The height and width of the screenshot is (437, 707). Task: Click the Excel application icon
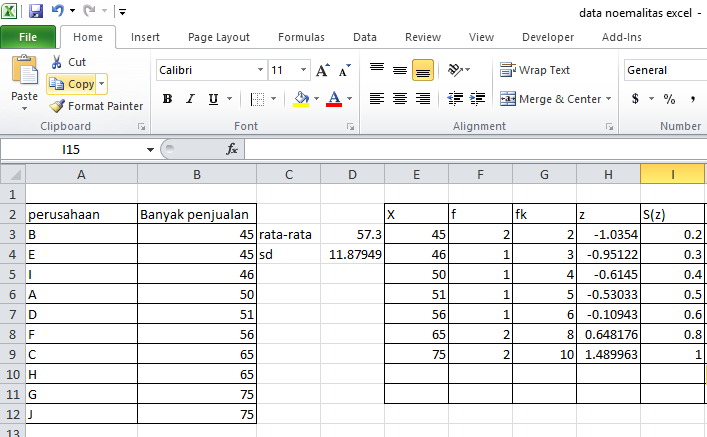click(x=9, y=11)
